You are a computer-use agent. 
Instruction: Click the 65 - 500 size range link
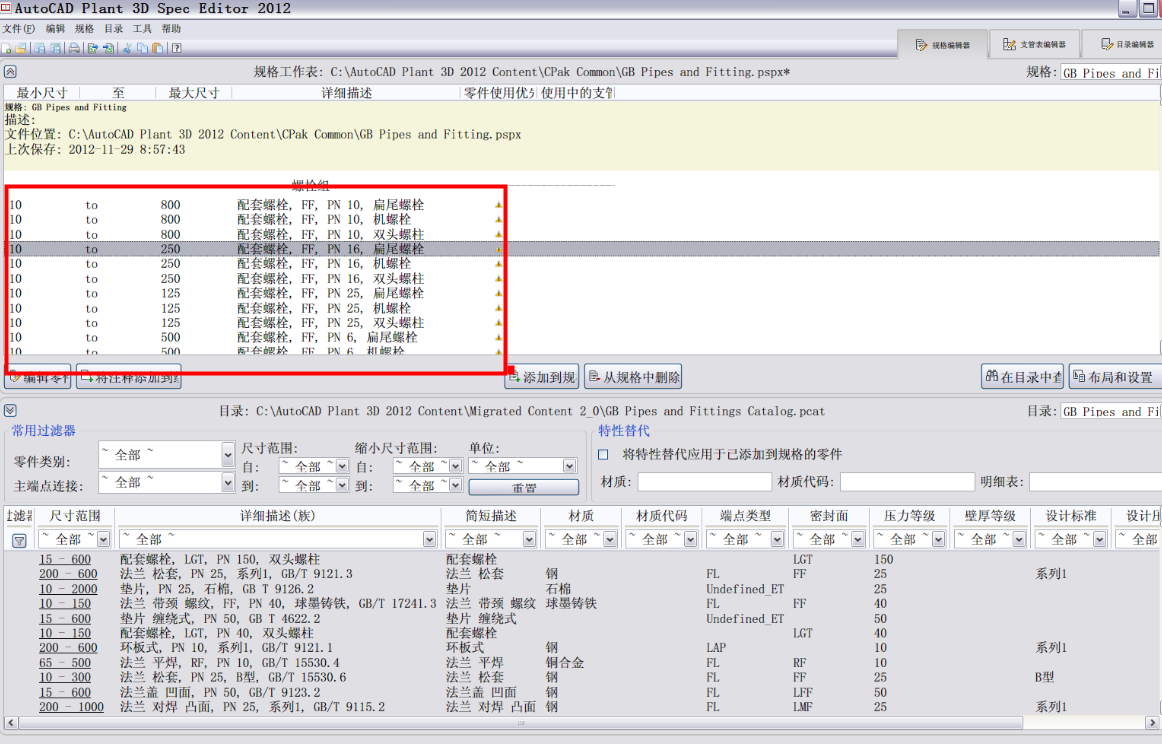[65, 662]
